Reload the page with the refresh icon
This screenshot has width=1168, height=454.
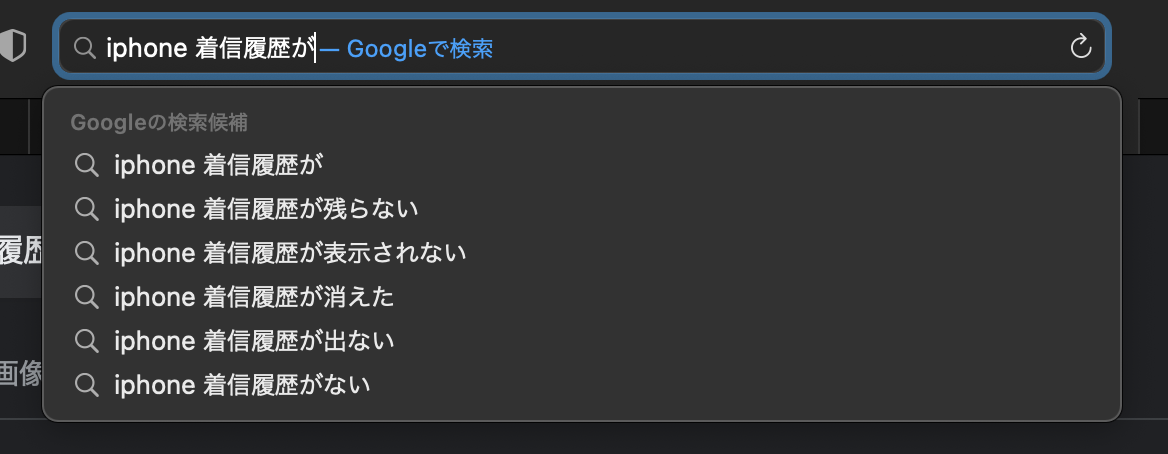[x=1080, y=47]
